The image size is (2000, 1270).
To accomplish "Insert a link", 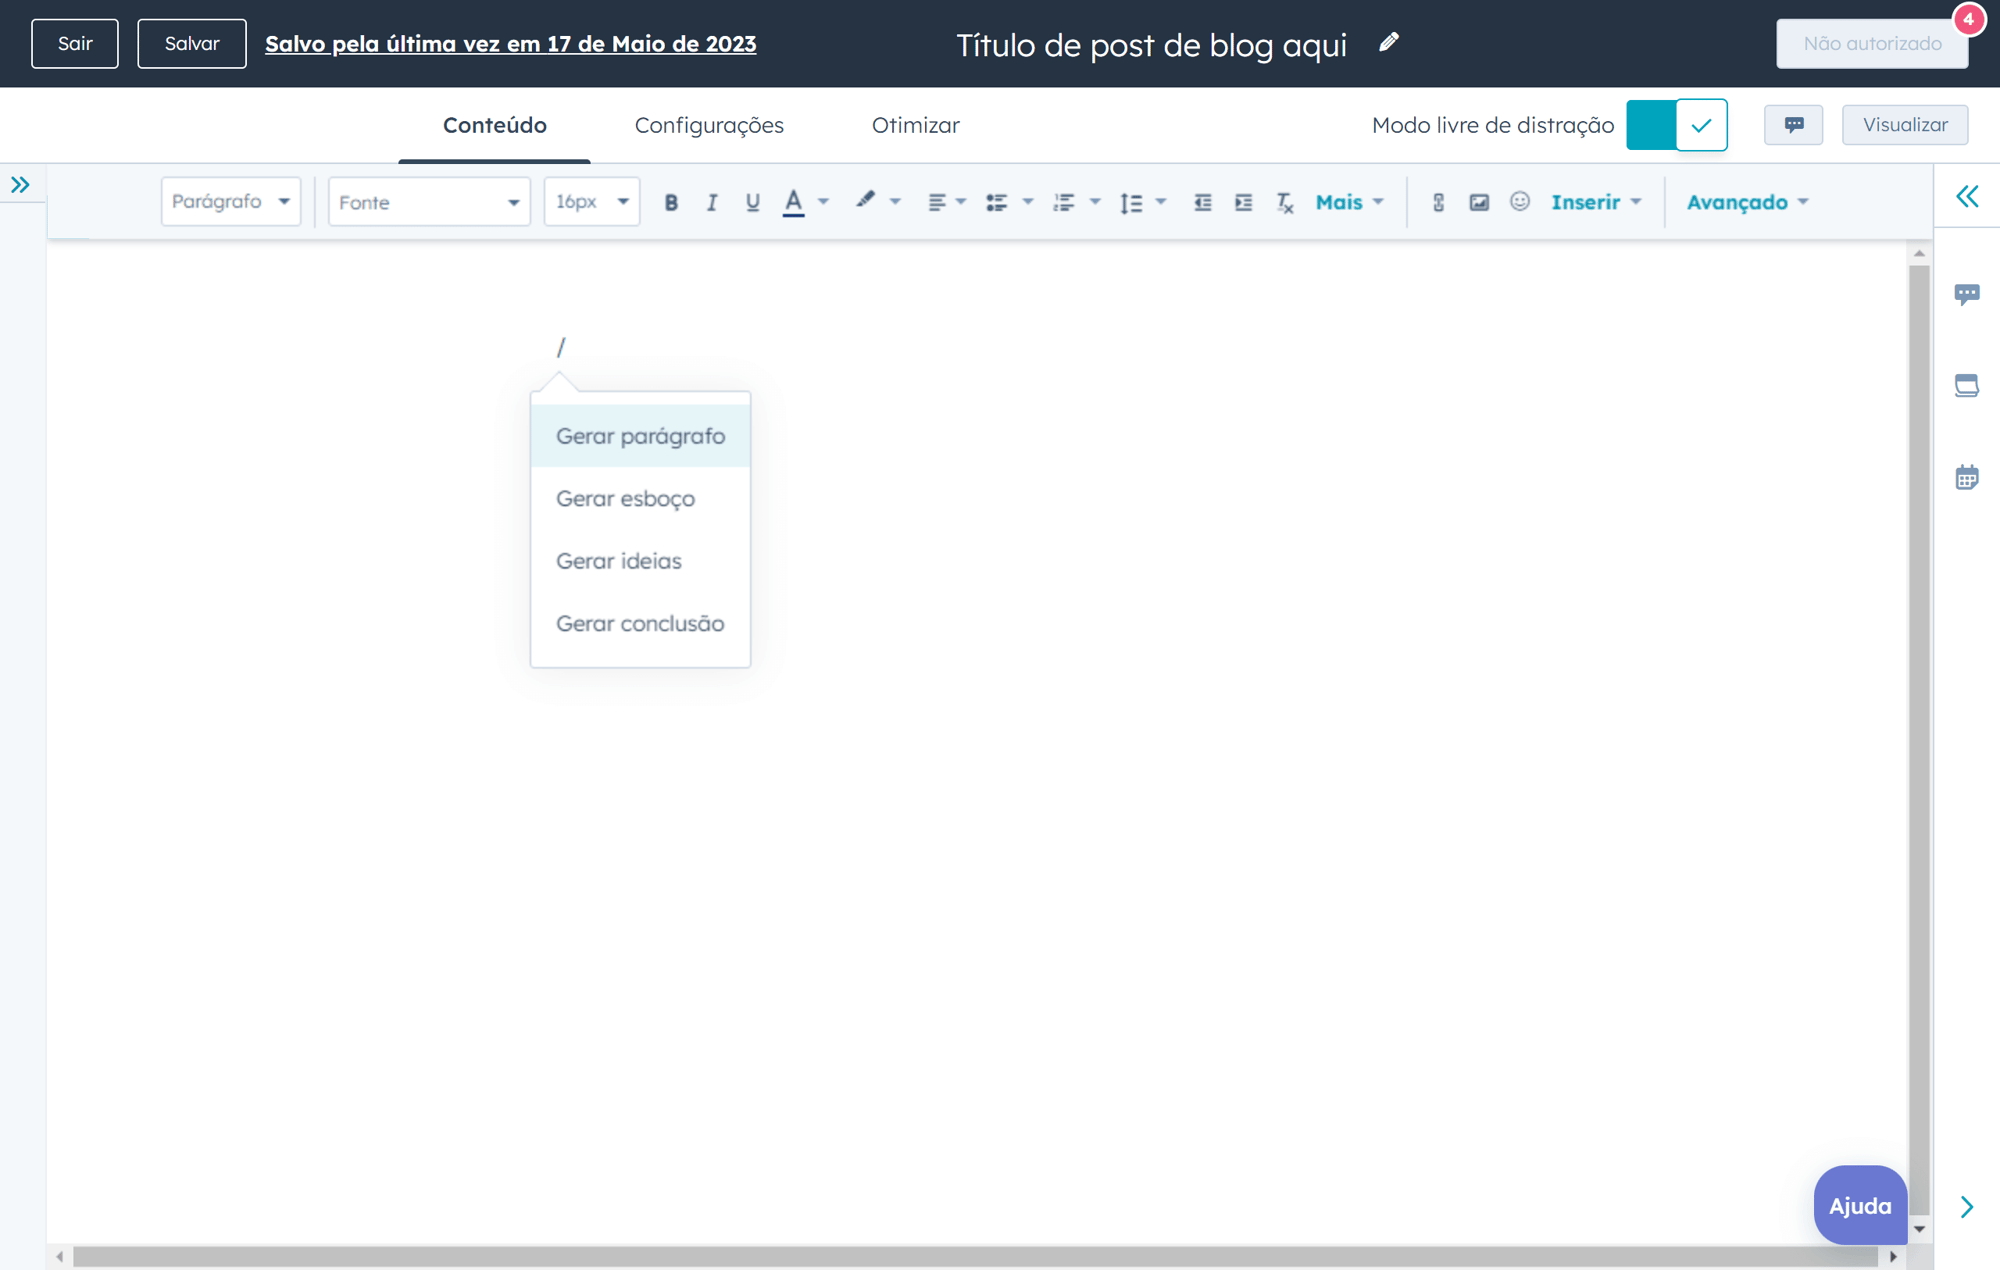I will [x=1438, y=202].
